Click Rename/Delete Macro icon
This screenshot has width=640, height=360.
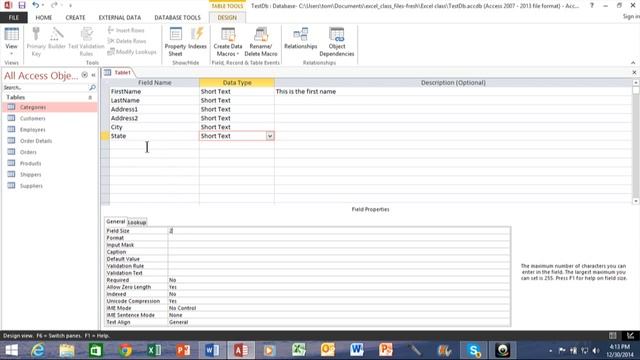[x=261, y=42]
